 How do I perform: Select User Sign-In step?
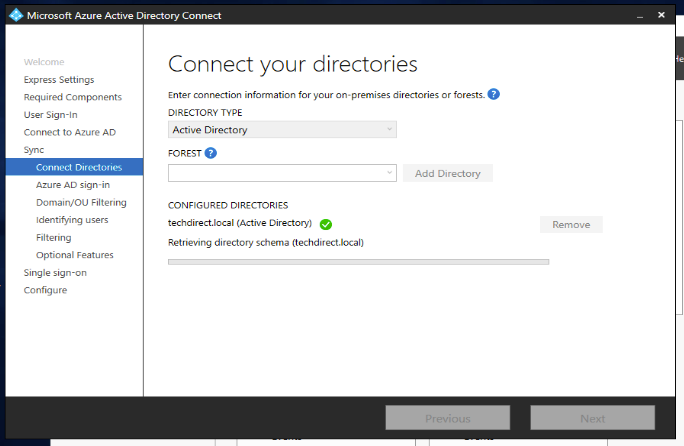[51, 115]
